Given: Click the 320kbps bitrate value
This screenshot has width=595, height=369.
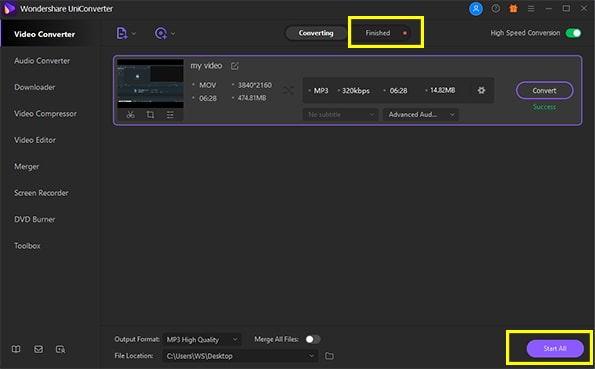Looking at the screenshot, I should click(356, 91).
